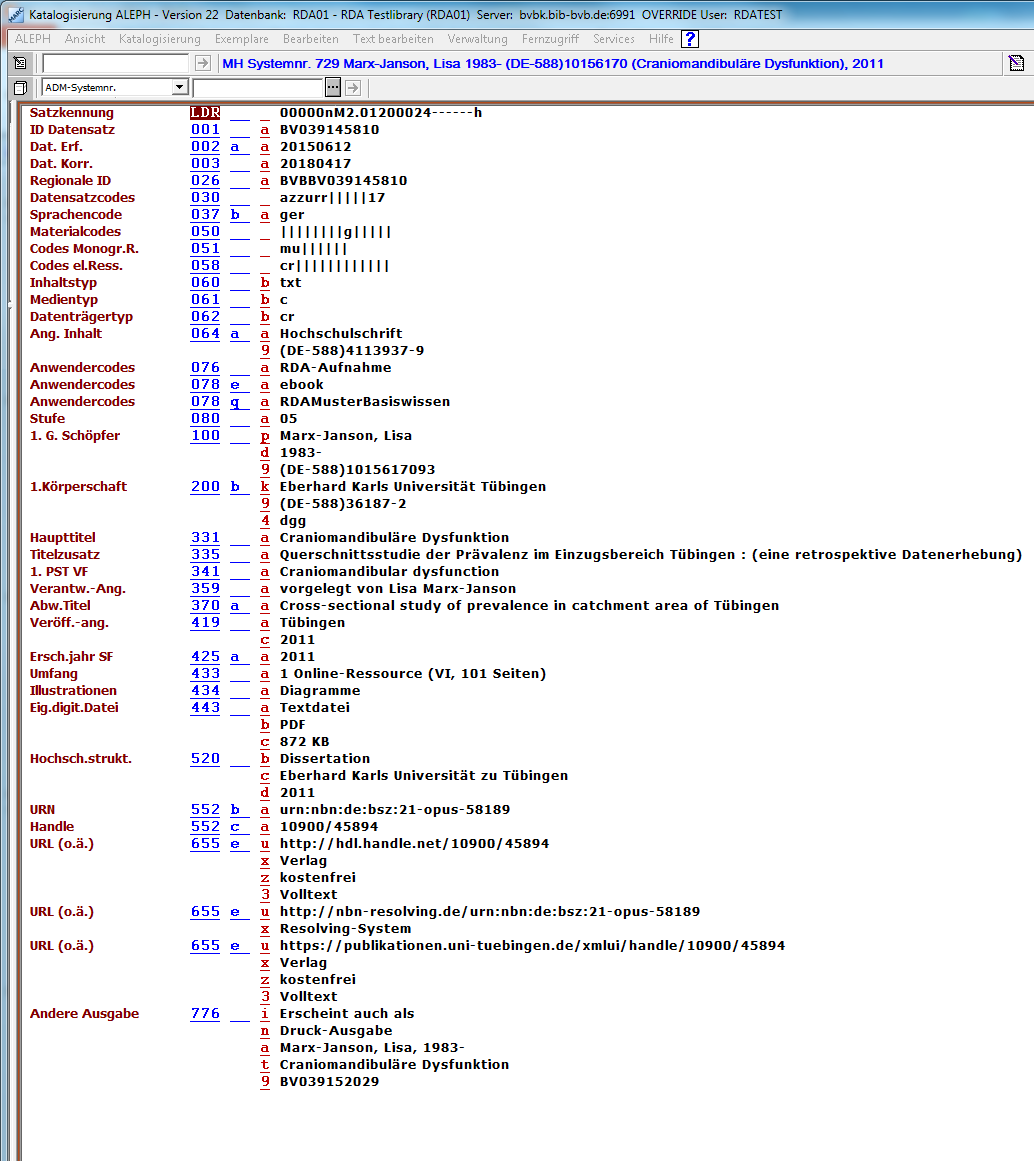
Task: Open the Fernzugriff menu
Action: (x=550, y=39)
